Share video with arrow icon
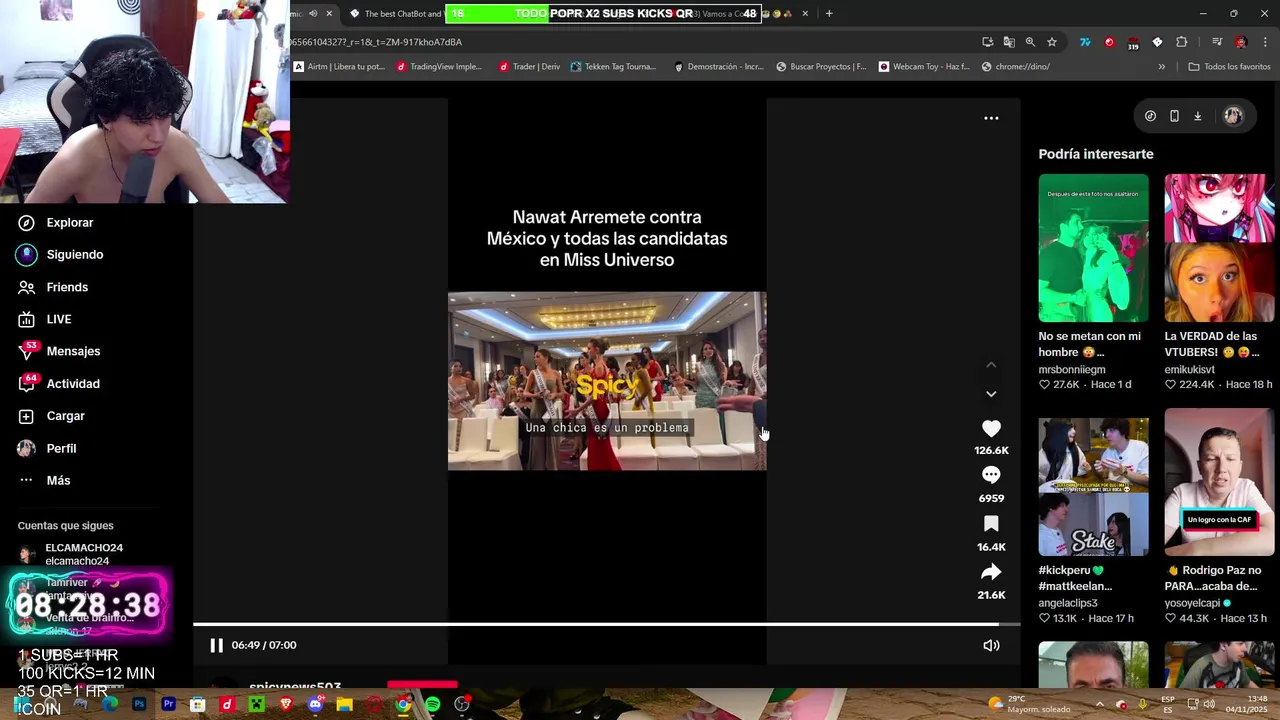The image size is (1280, 720). pyautogui.click(x=991, y=572)
